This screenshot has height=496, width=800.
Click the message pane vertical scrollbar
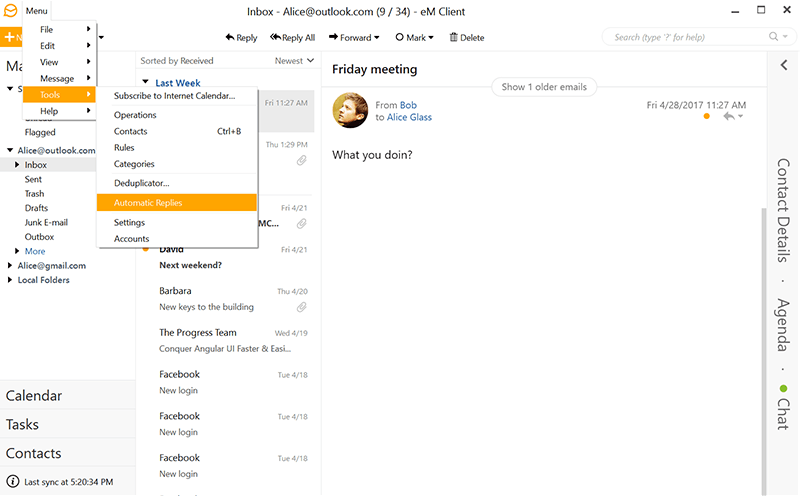tap(763, 351)
